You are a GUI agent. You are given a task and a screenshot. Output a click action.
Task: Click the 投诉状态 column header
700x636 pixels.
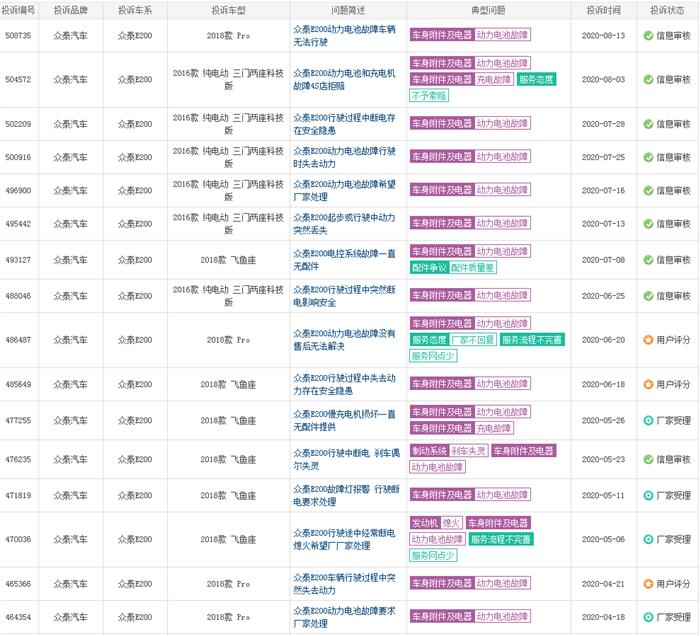667,10
